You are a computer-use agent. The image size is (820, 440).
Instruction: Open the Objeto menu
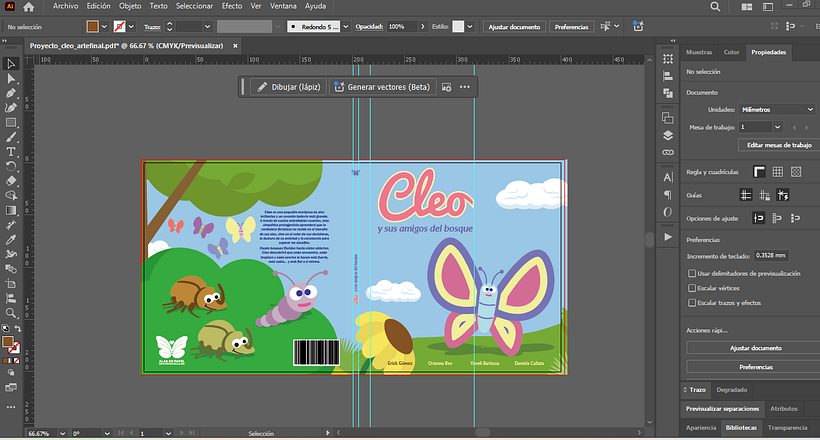pyautogui.click(x=130, y=6)
